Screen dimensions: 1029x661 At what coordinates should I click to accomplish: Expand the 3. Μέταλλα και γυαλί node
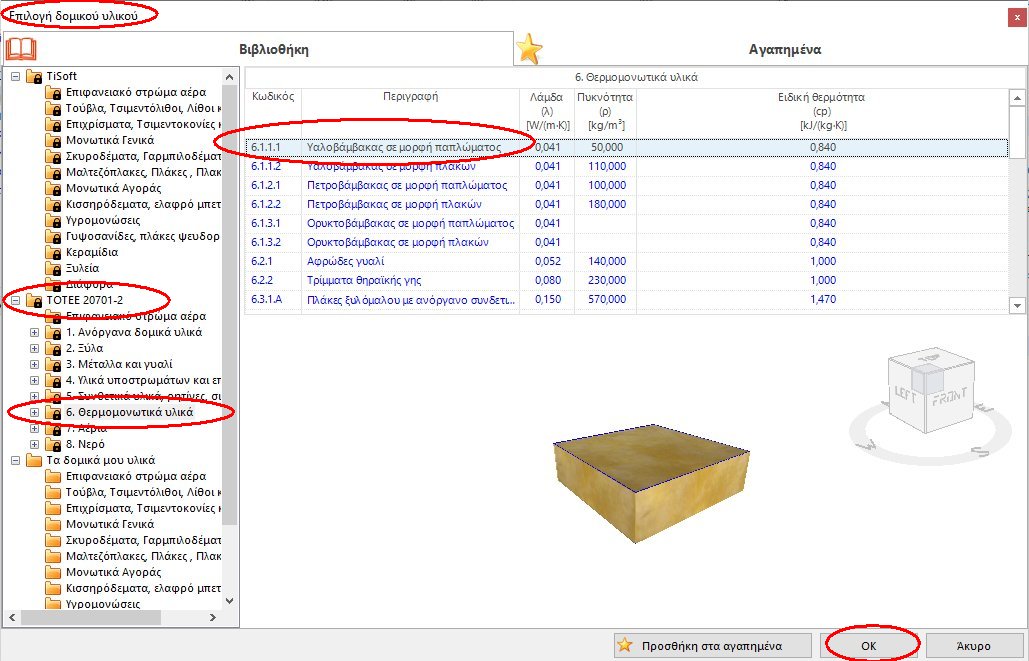(34, 363)
